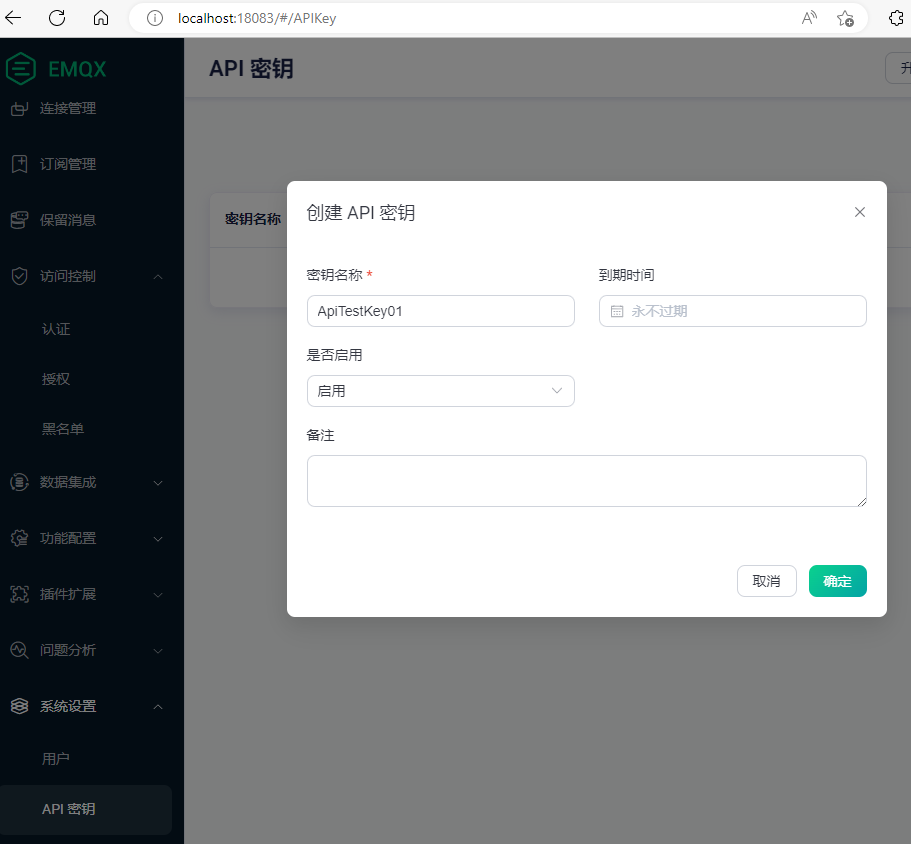Open 数据集成 section
The width and height of the screenshot is (911, 844).
pos(67,482)
